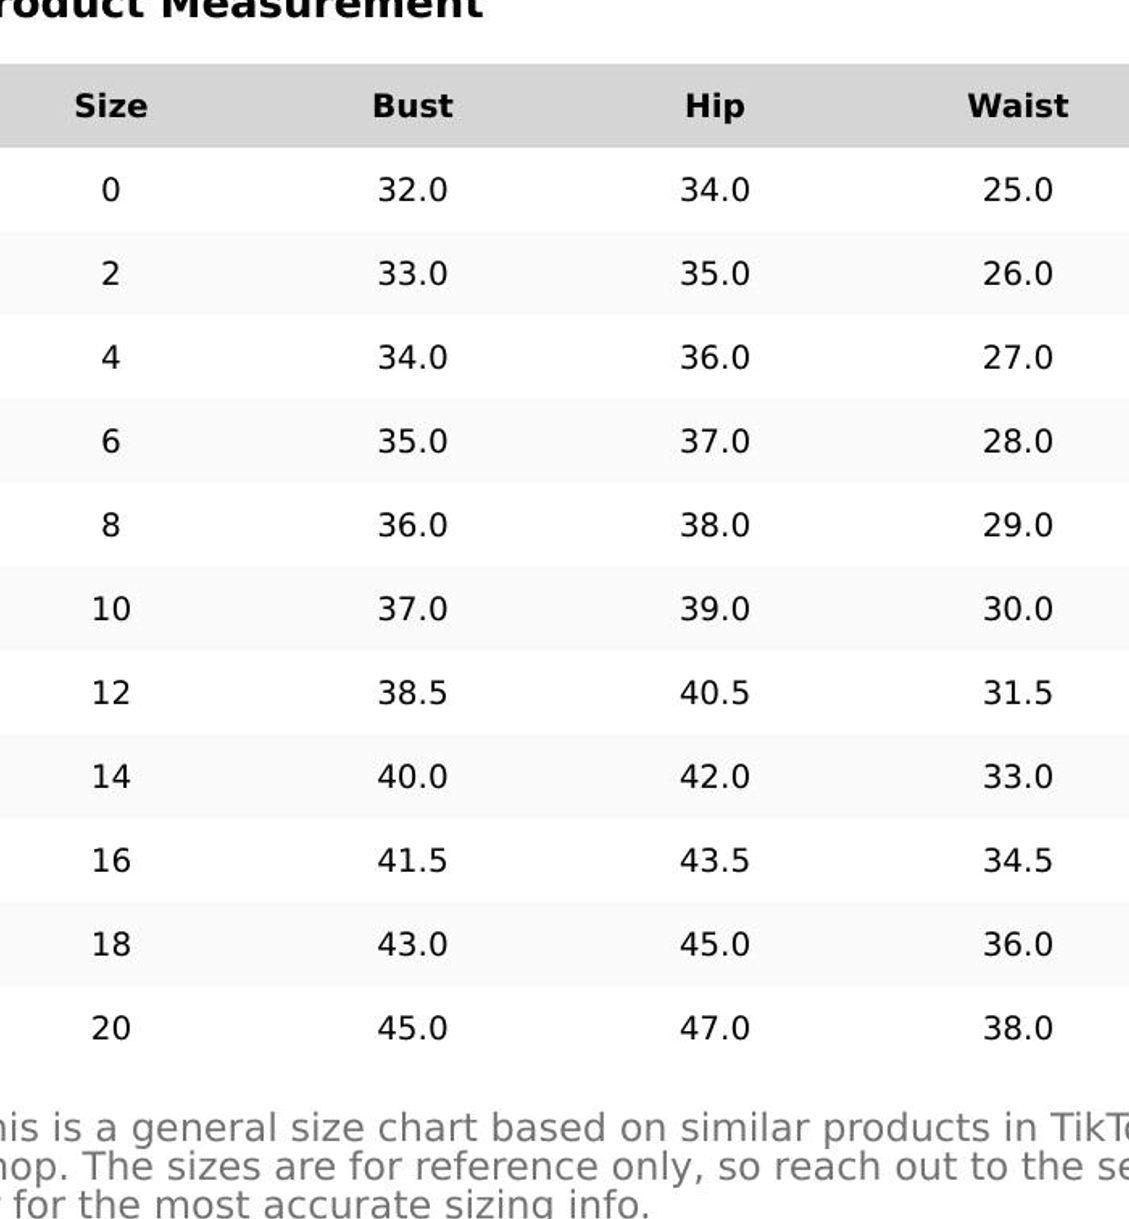Click bust value 37.0 in size 10 row
Screen dimensions: 1129x1219
(412, 609)
